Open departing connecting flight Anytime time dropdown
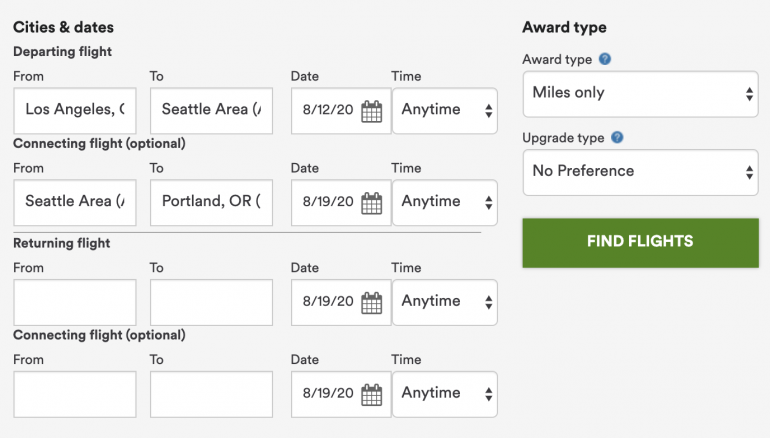 [445, 202]
